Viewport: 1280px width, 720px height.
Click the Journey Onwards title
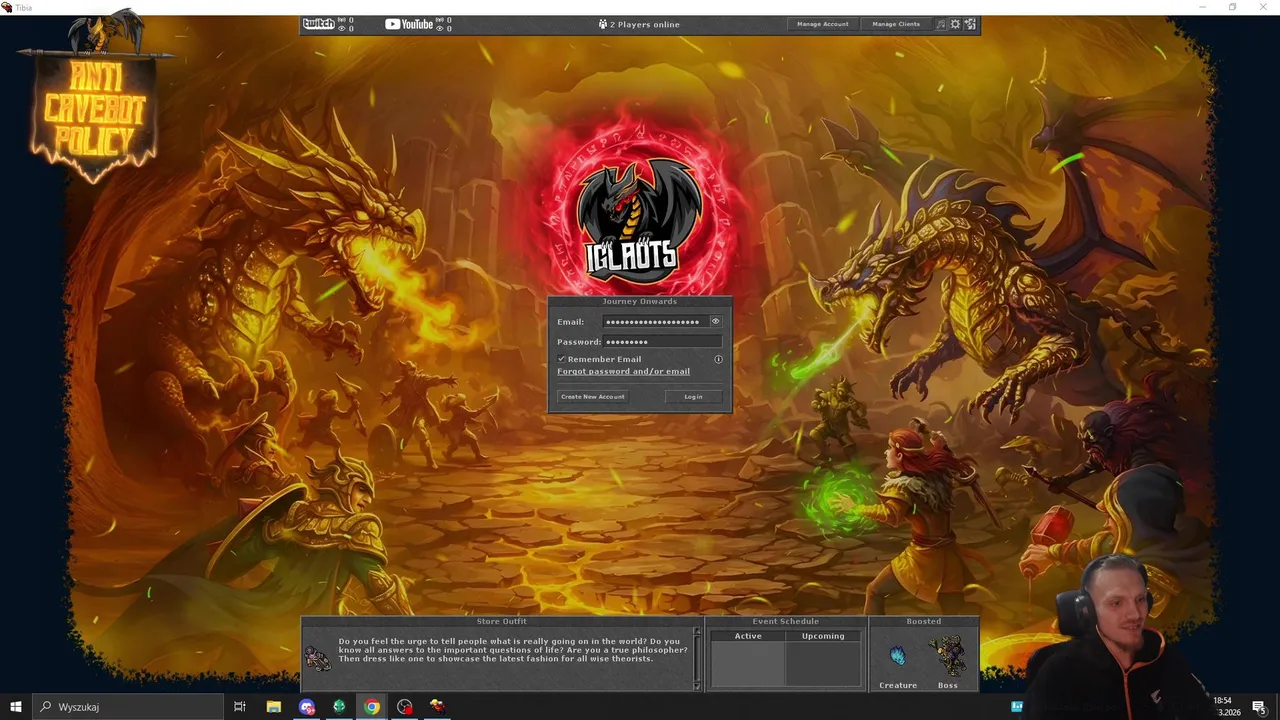tap(640, 301)
